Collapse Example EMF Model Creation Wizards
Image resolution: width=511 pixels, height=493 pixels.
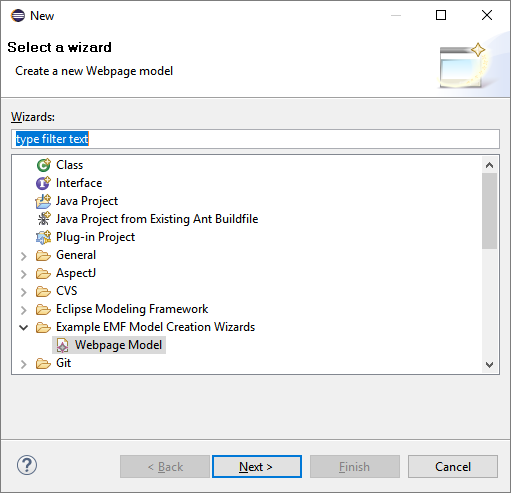coord(23,327)
